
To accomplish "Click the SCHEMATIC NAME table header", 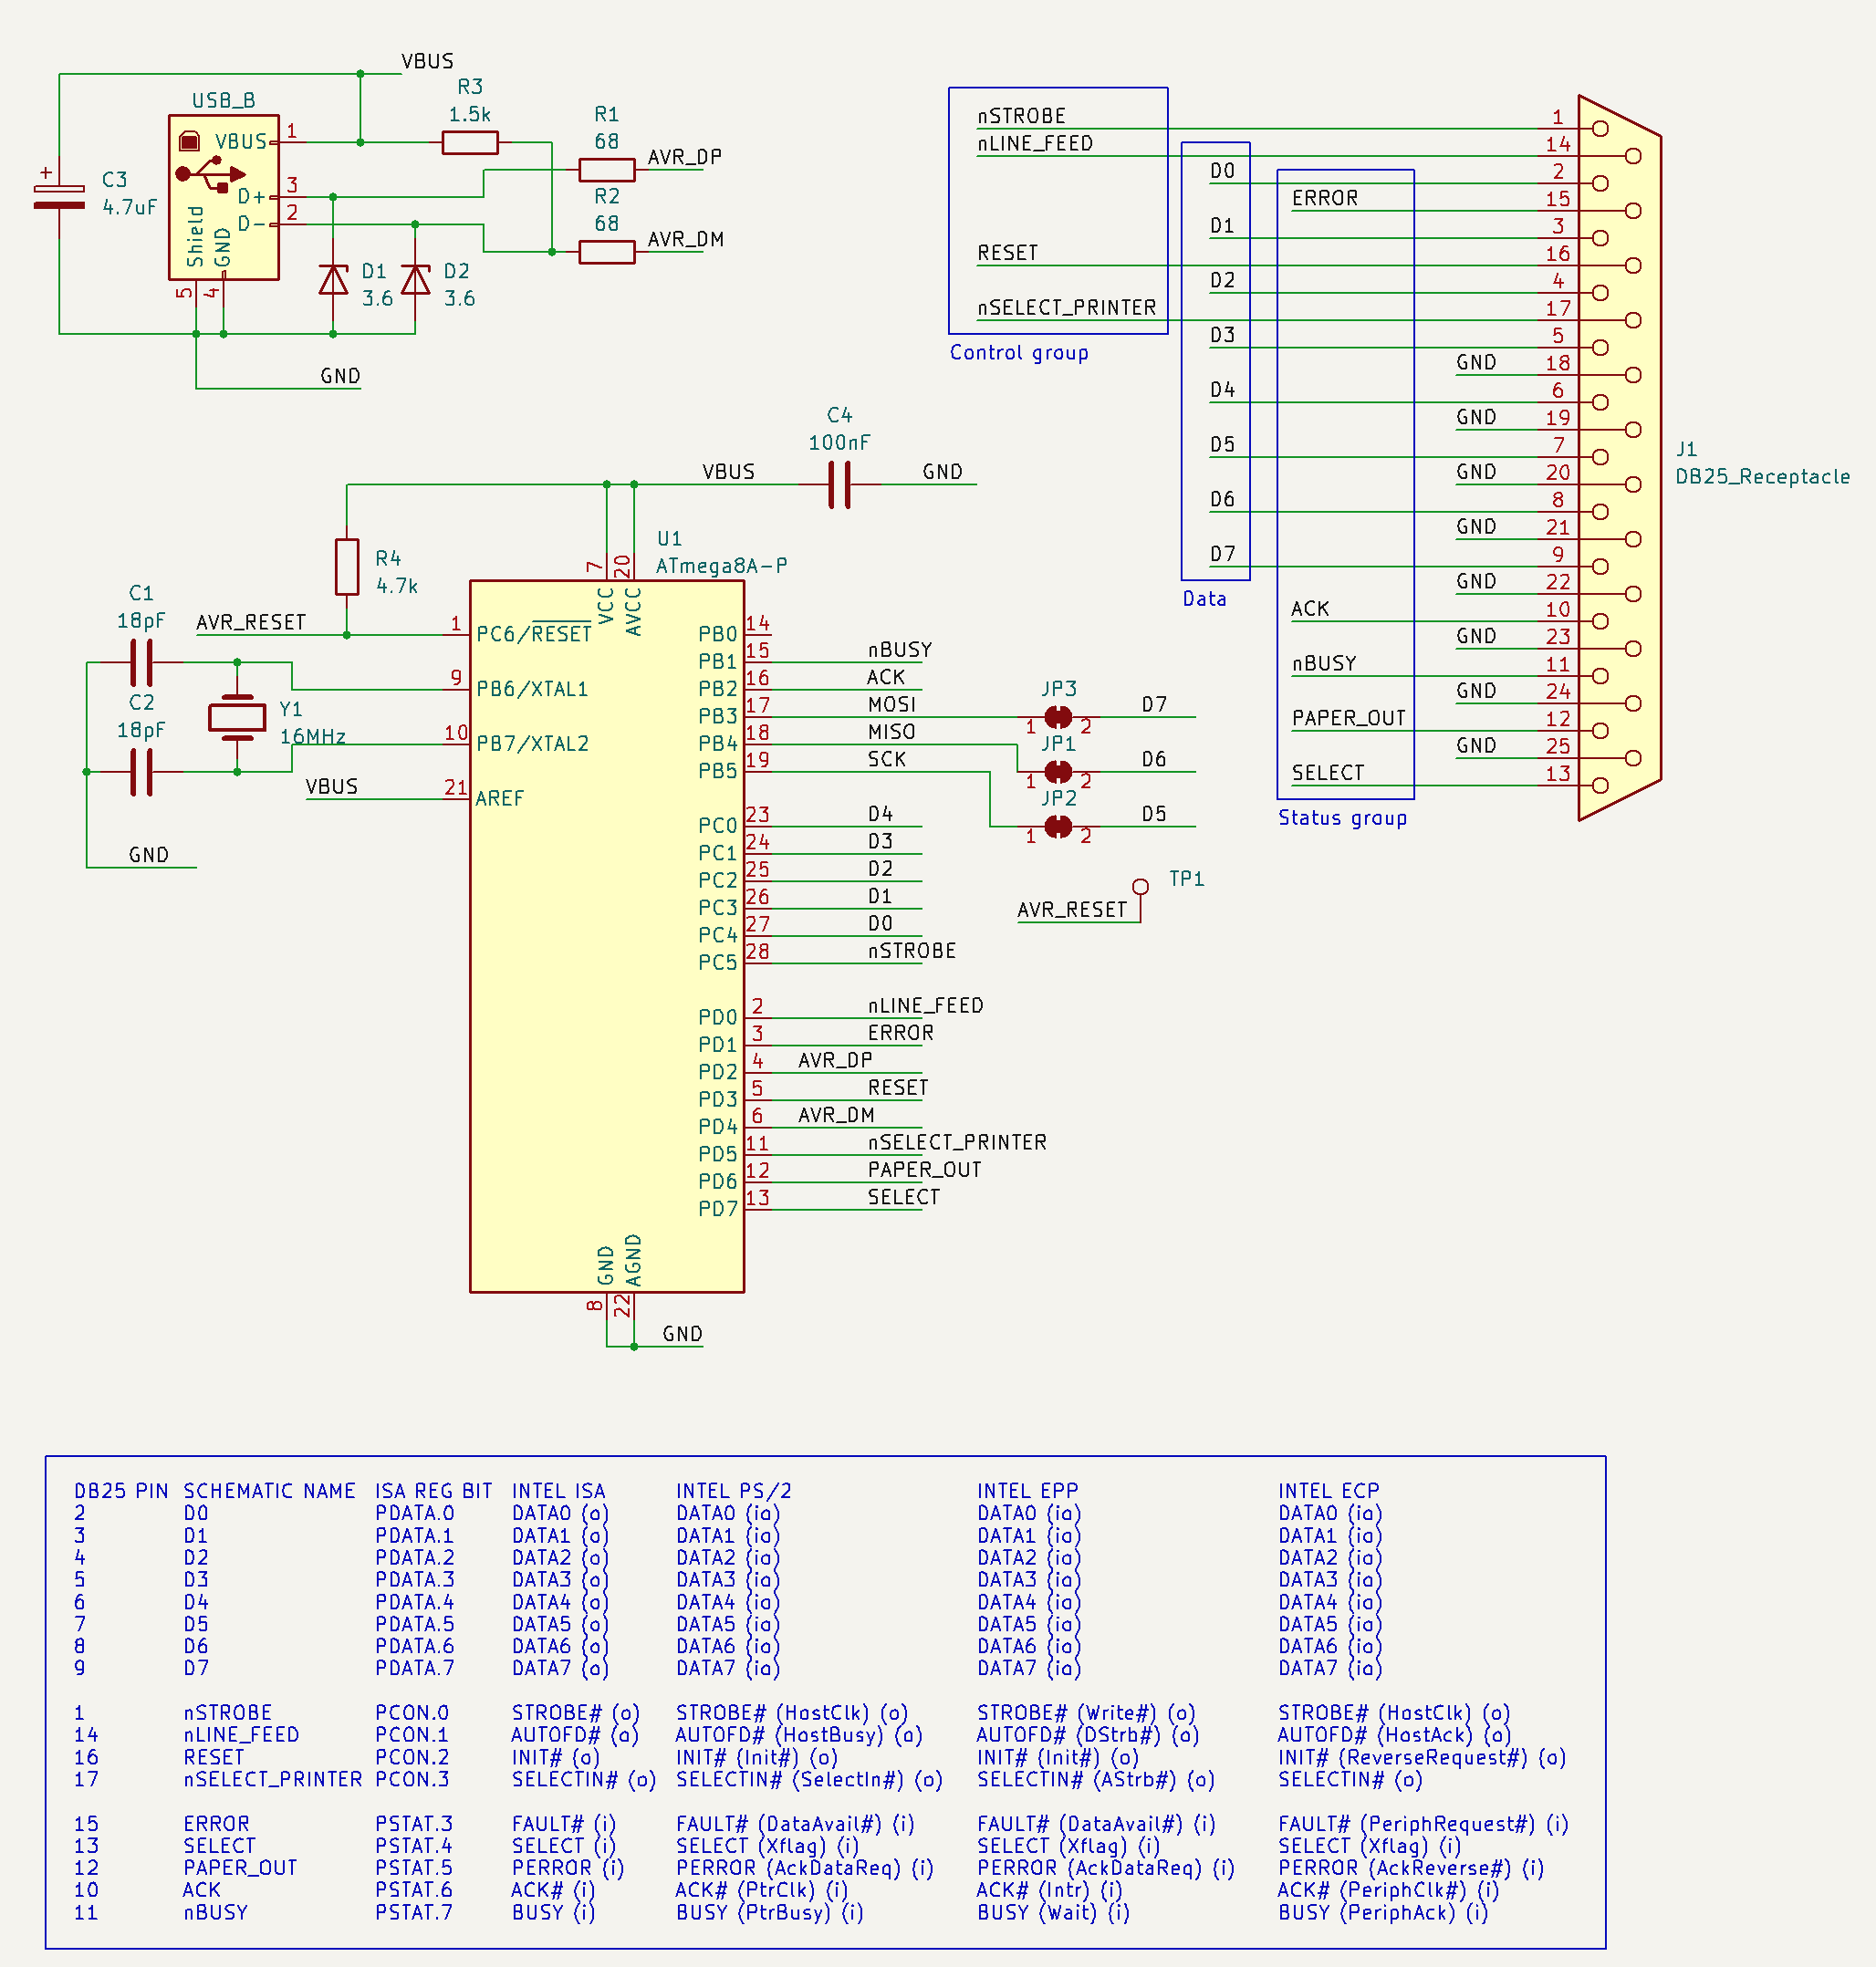I will (269, 1491).
